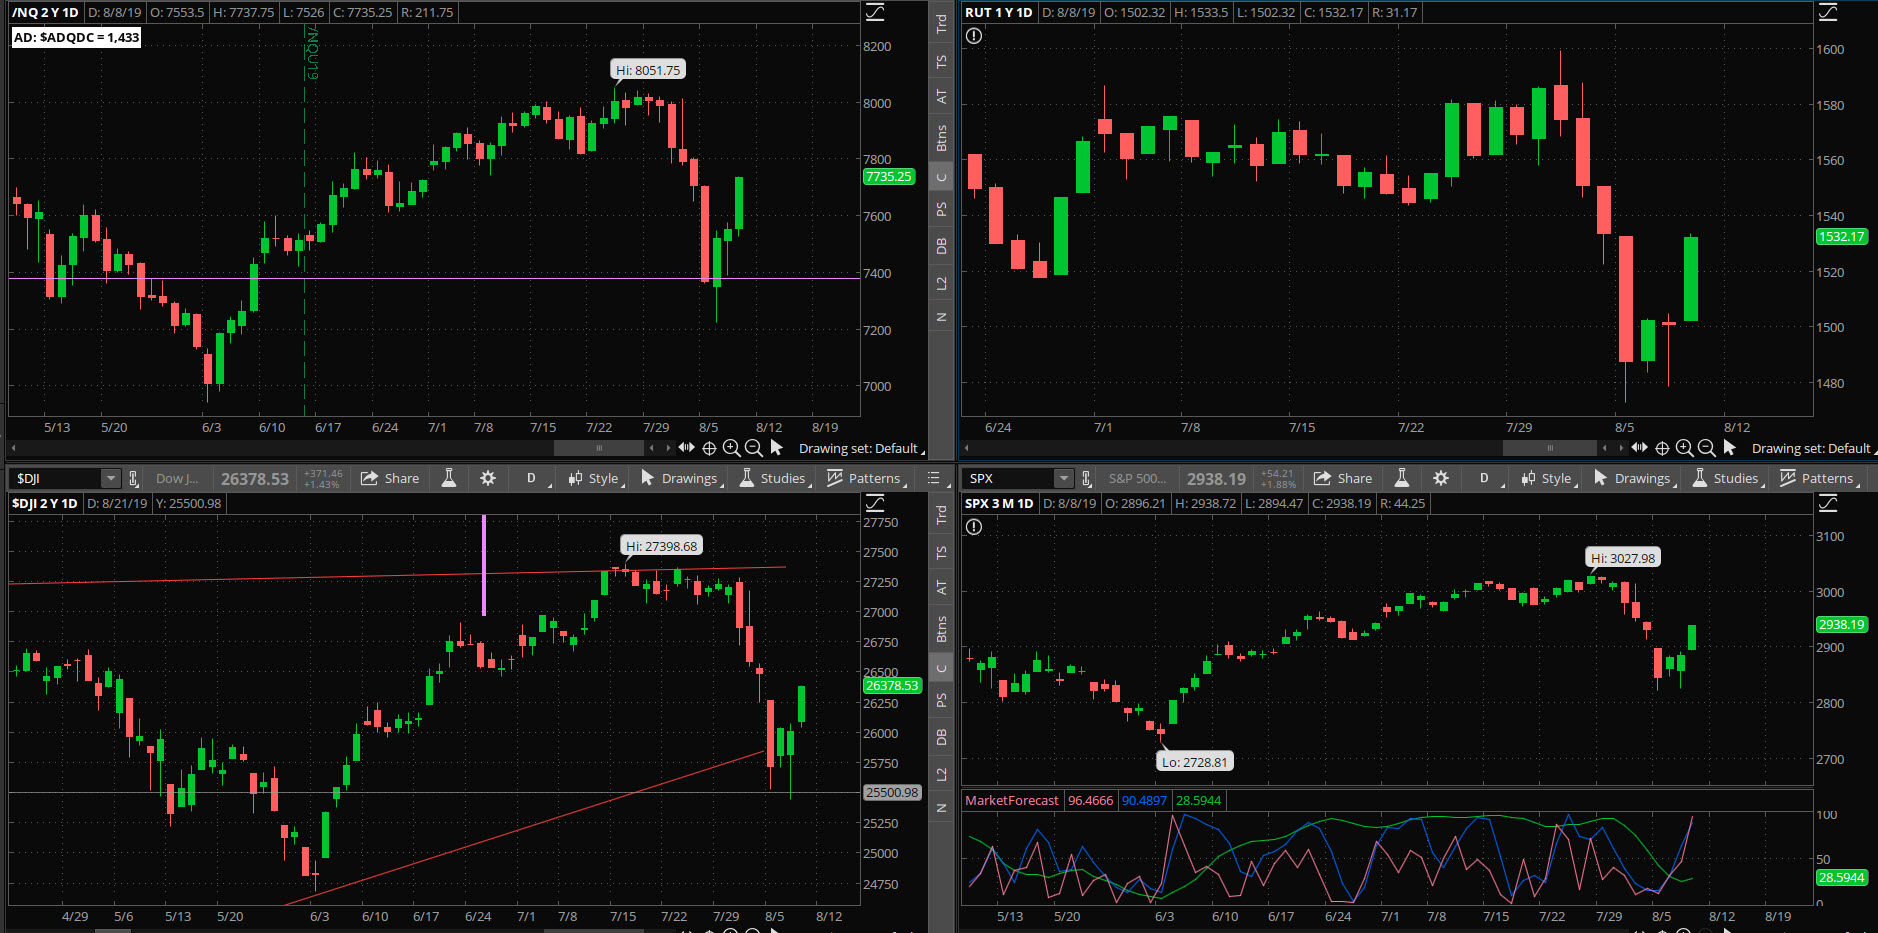Open Drawing set: Default under RUT chart
The height and width of the screenshot is (933, 1878).
(x=1814, y=448)
